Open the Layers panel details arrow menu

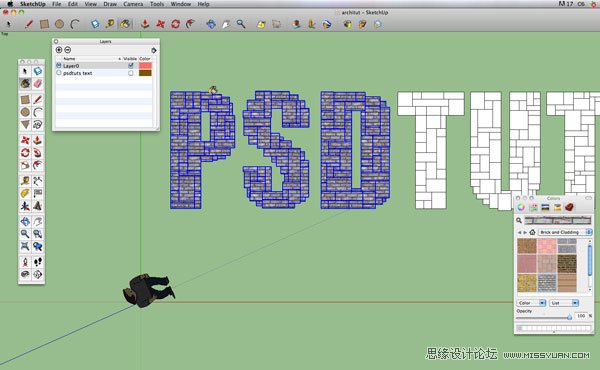(154, 50)
